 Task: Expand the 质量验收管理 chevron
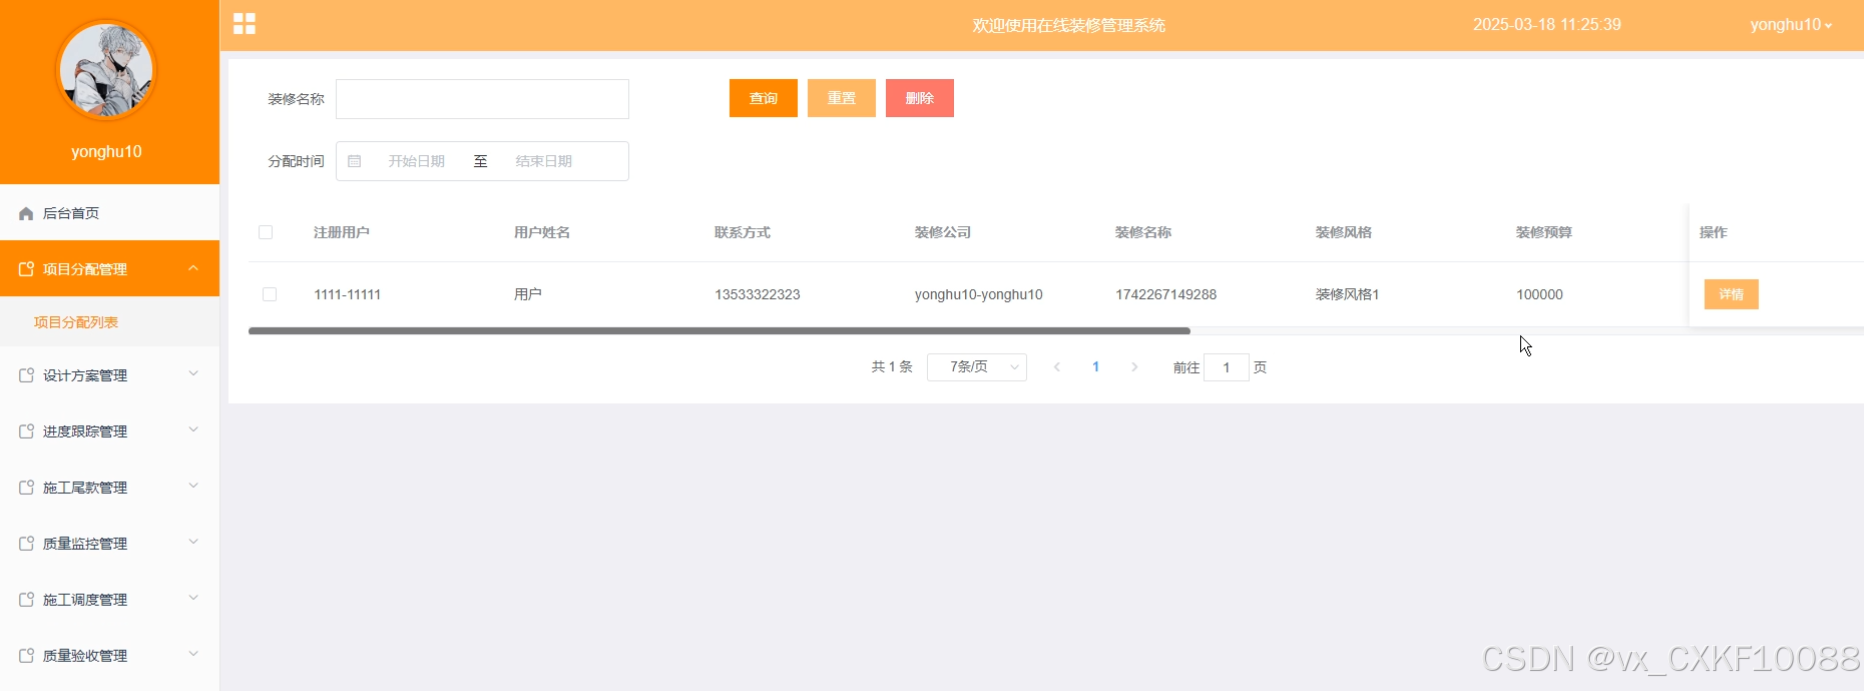[x=193, y=654]
